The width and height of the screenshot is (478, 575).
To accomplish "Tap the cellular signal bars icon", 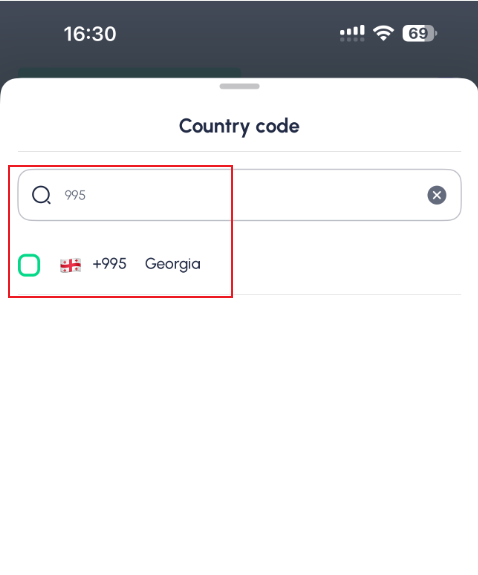I will (x=352, y=33).
